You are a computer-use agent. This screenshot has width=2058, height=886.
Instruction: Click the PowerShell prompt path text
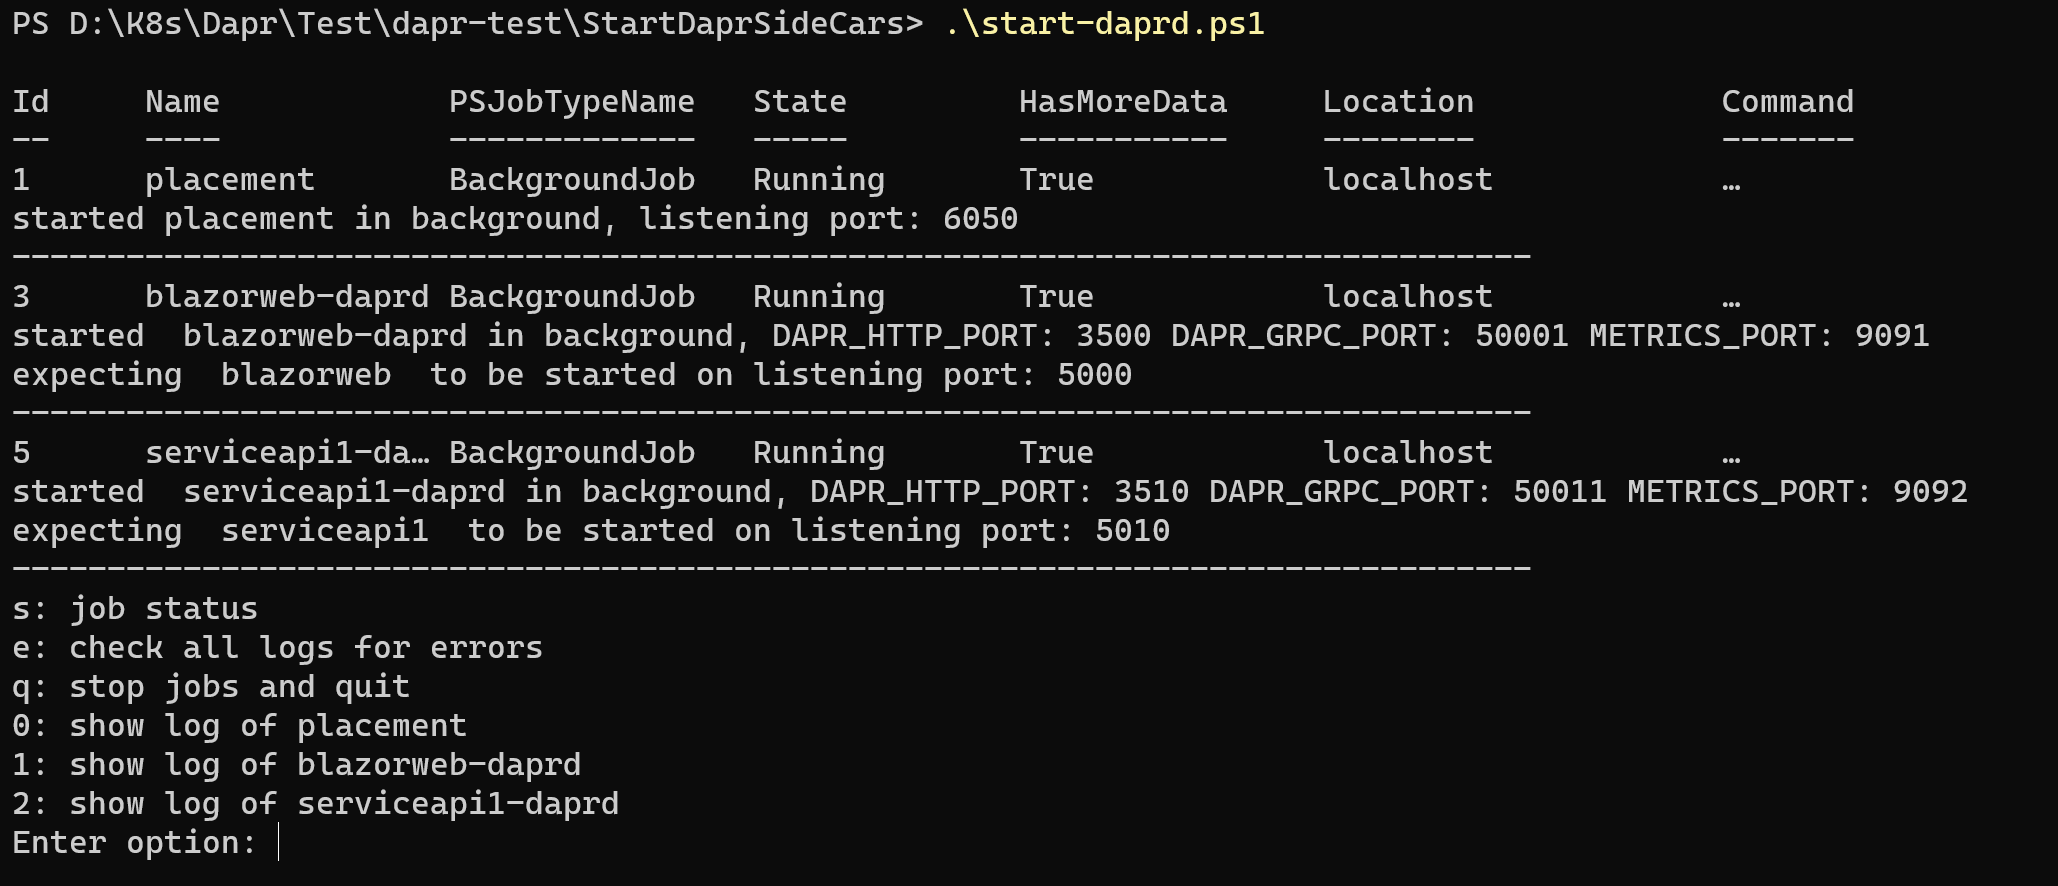coord(468,24)
